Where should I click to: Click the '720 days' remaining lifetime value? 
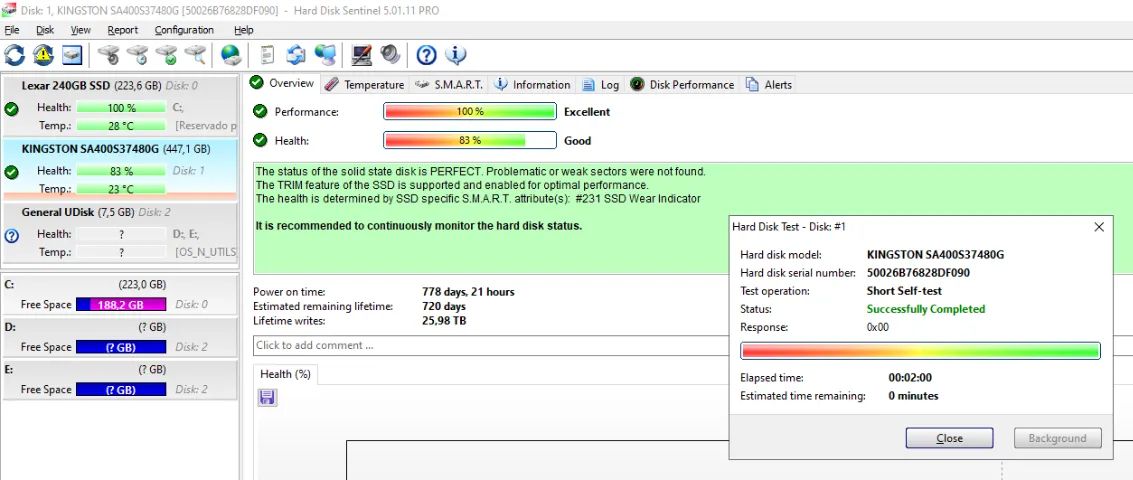click(444, 307)
